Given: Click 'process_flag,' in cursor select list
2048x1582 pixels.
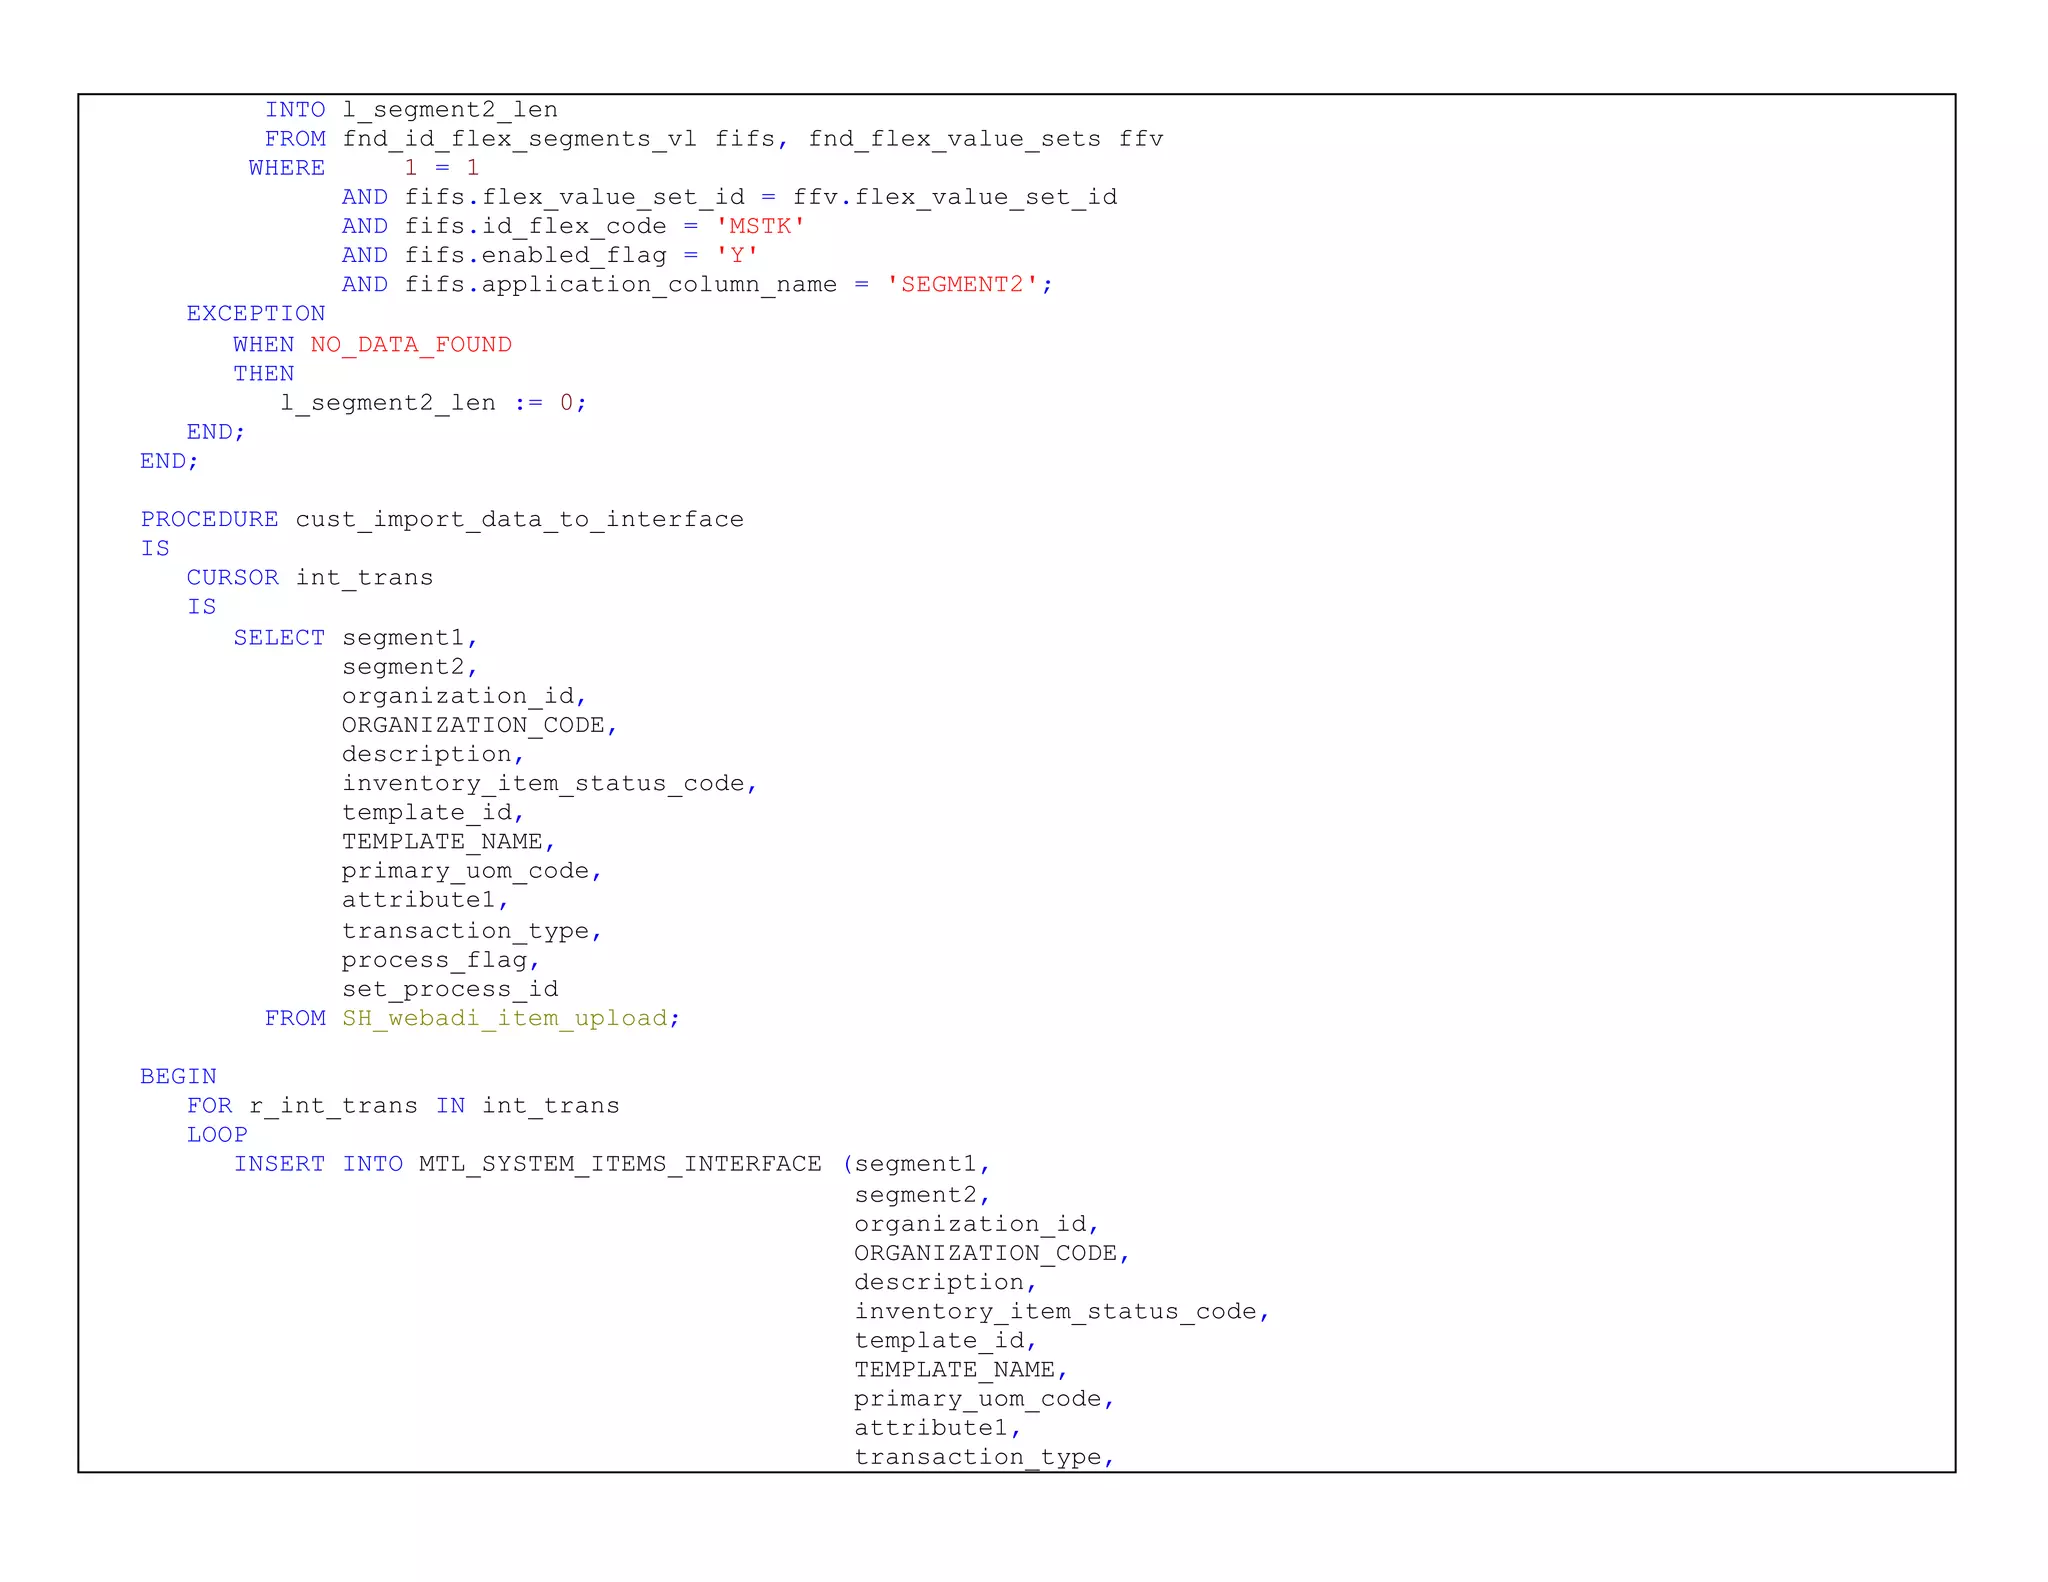Looking at the screenshot, I should 441,960.
